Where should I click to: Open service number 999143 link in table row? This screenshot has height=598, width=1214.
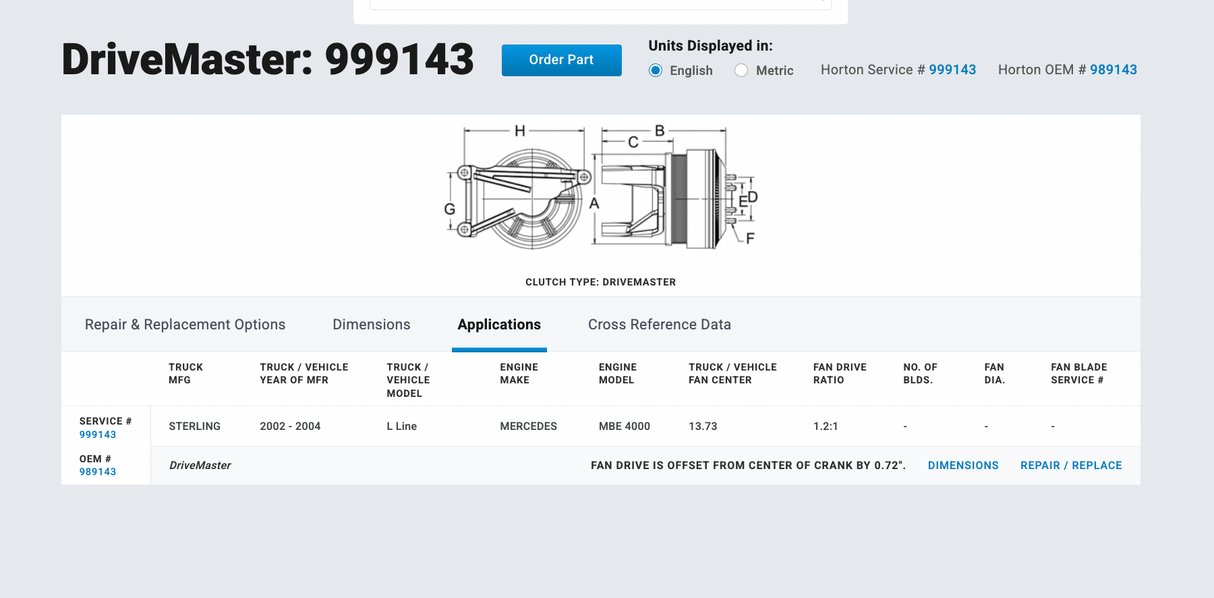point(98,435)
